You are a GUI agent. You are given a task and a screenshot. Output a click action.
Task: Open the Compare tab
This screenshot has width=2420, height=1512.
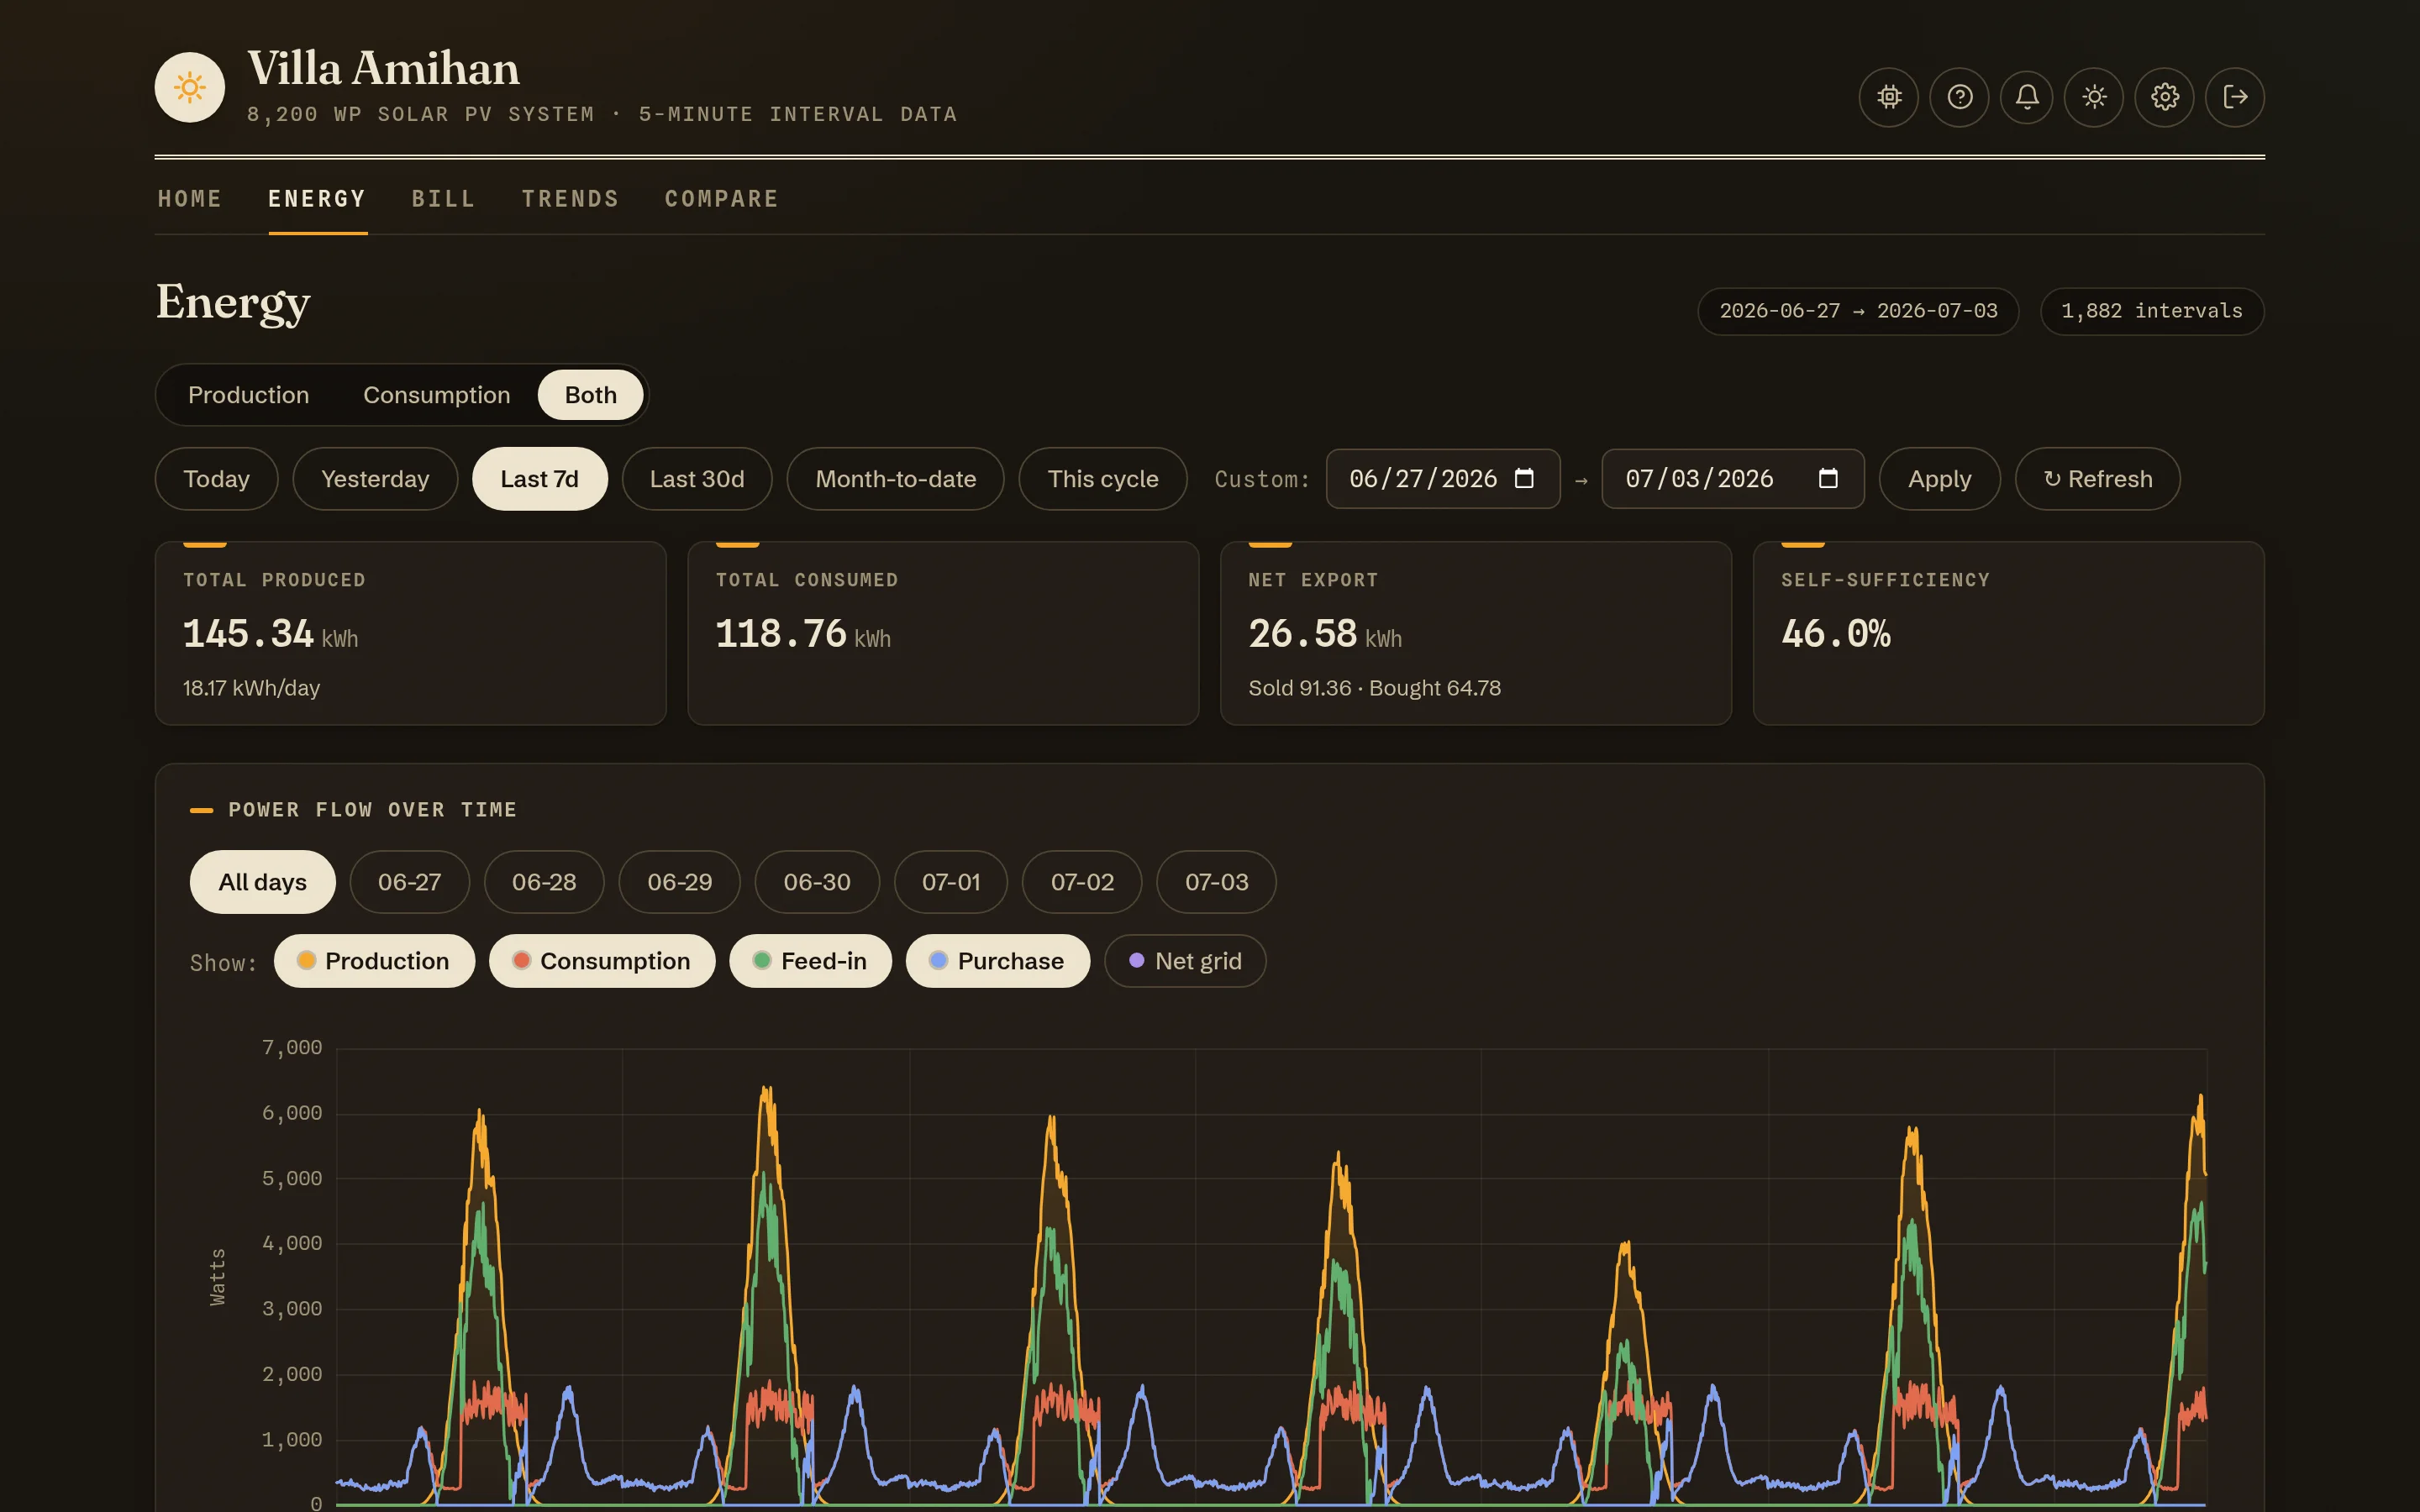(x=722, y=199)
